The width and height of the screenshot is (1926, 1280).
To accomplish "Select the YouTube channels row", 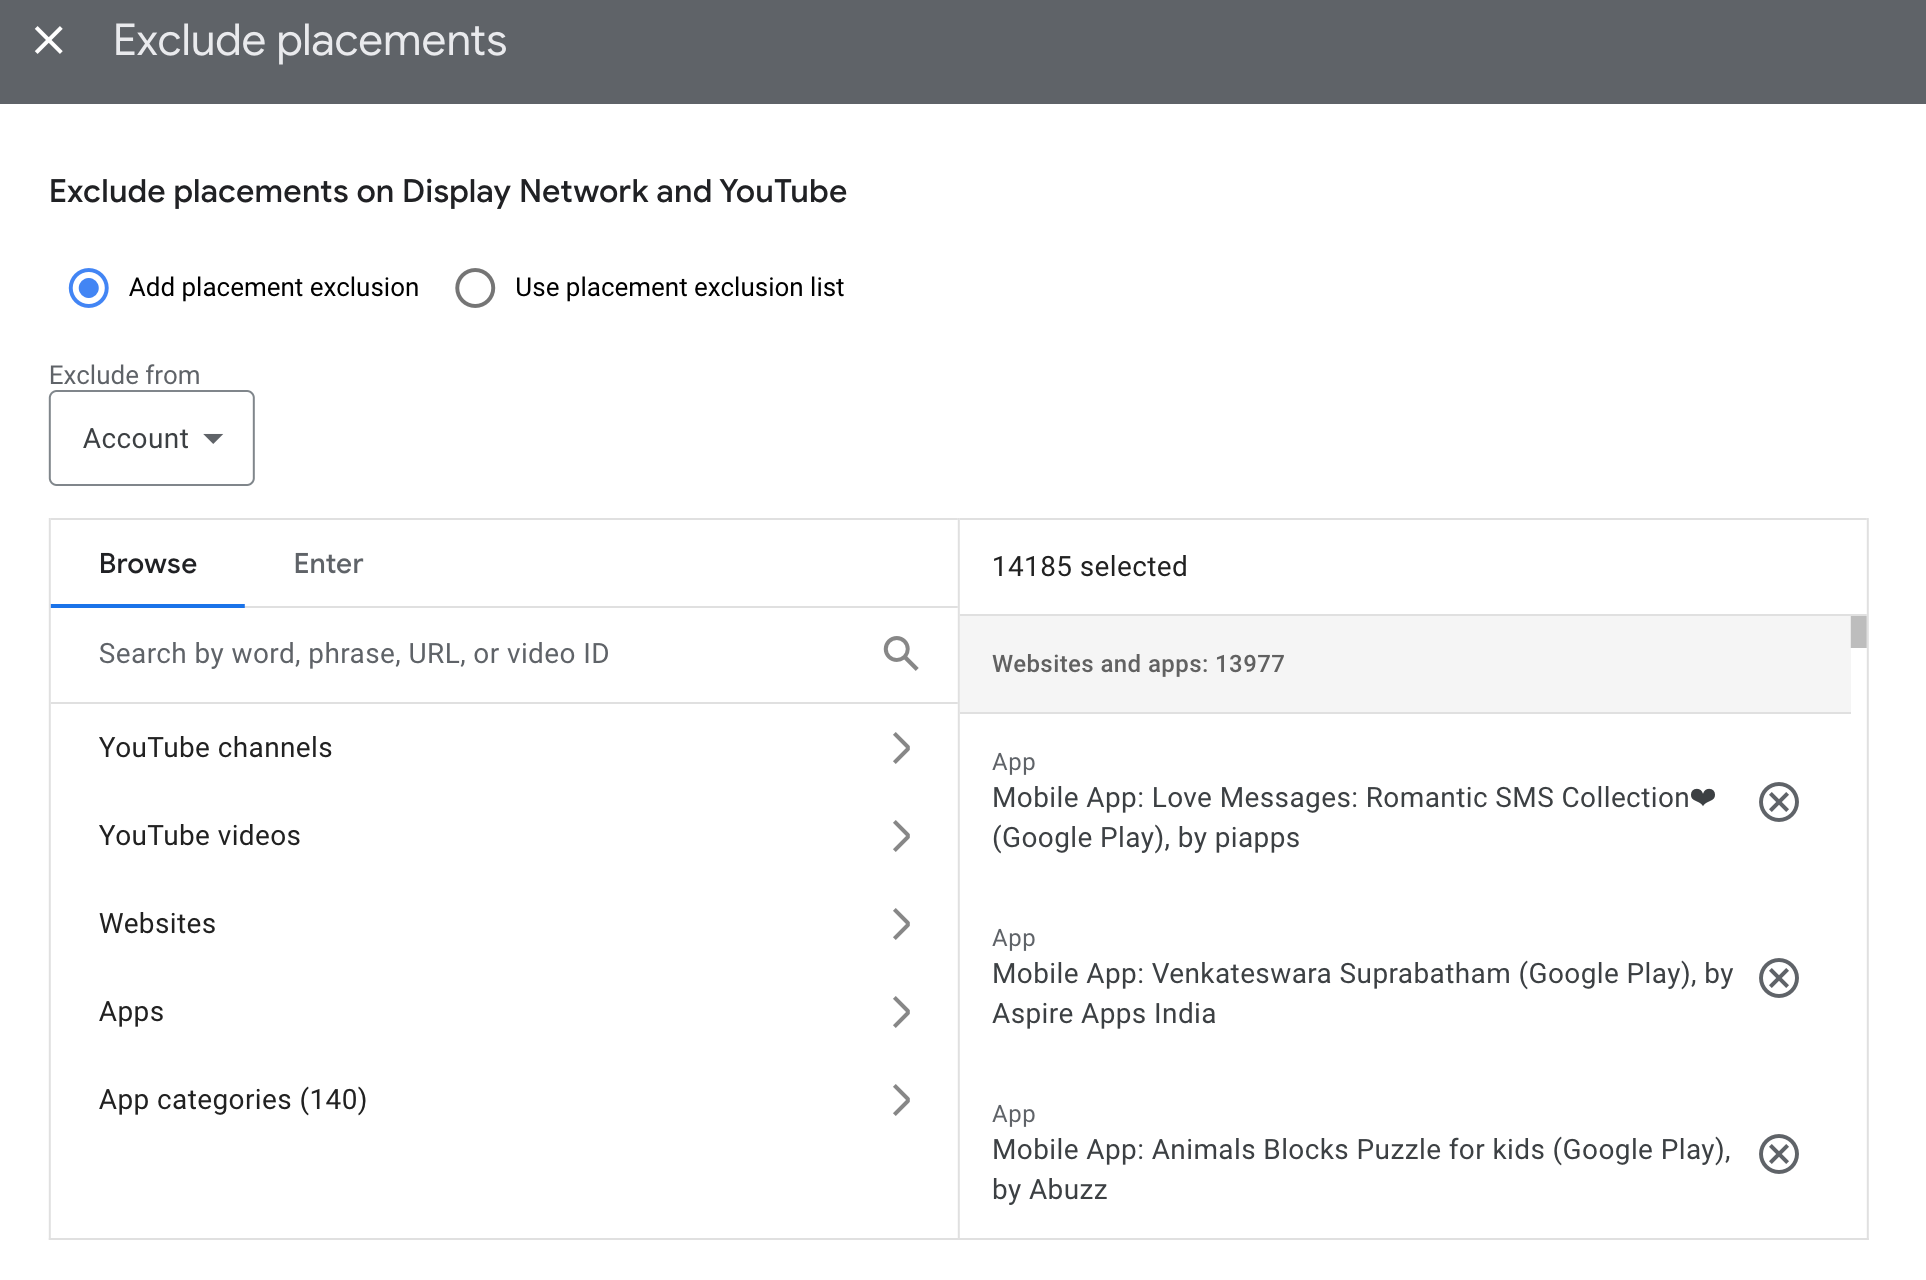I will [x=400, y=747].
